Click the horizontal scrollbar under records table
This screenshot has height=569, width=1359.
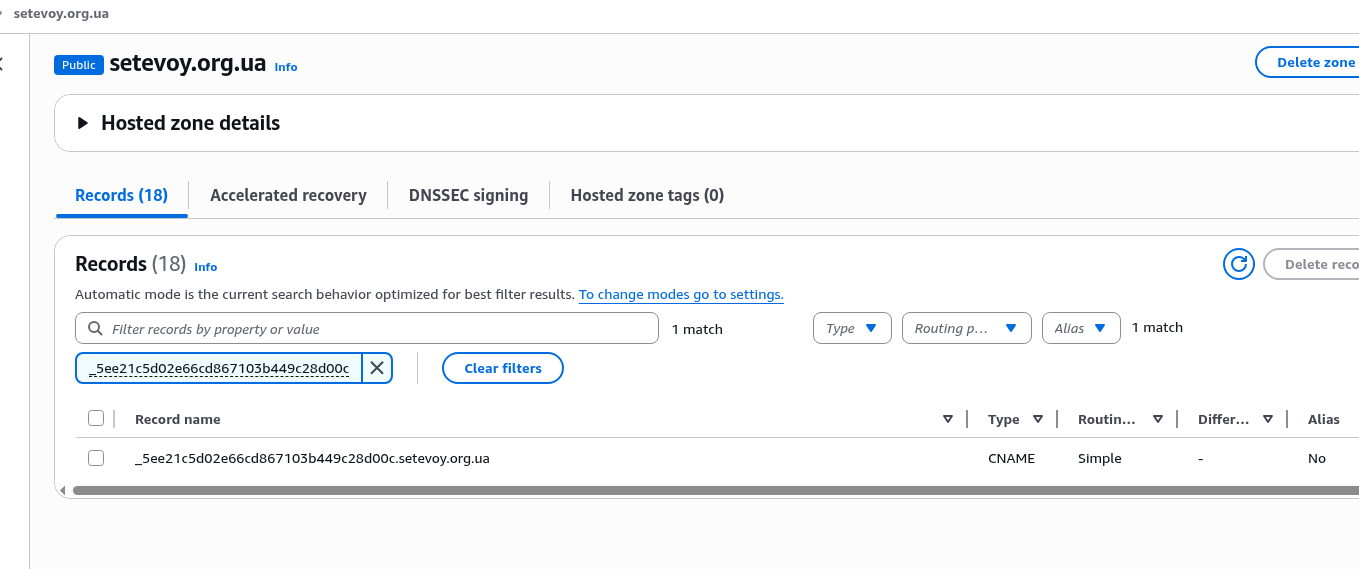700,490
